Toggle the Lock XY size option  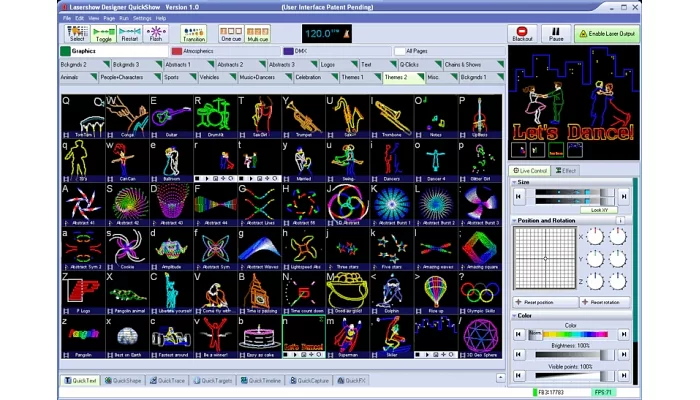[599, 210]
